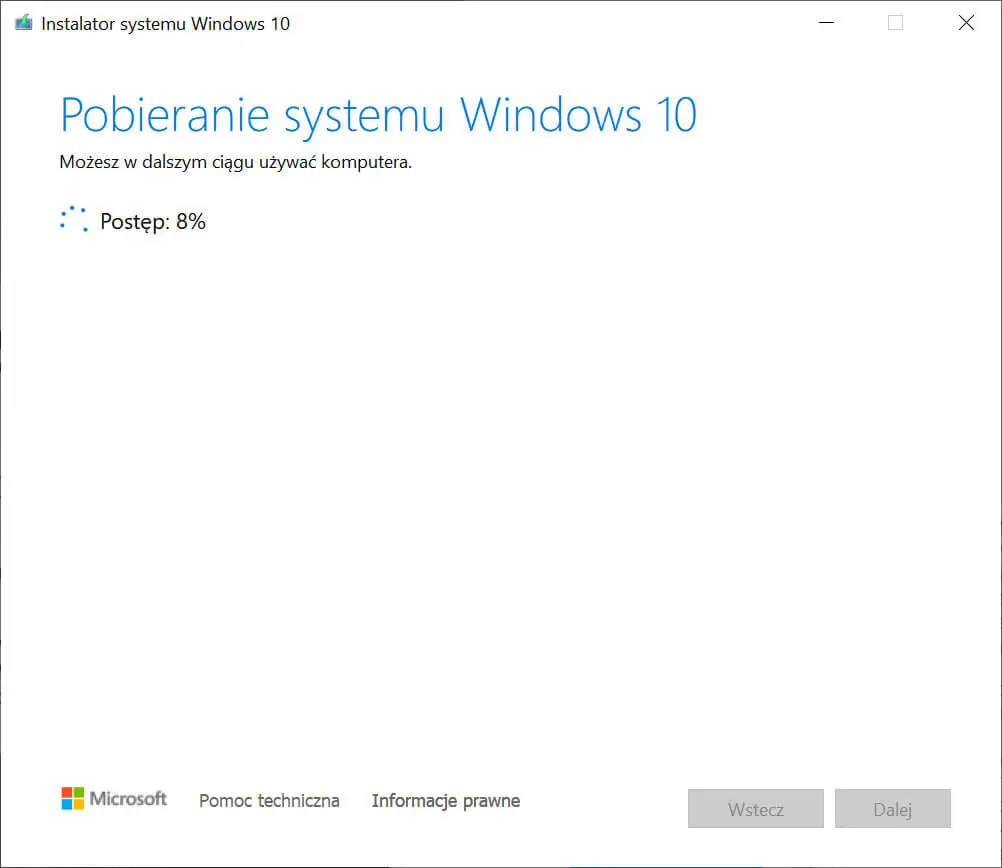Screen dimensions: 1002x868
Task: Click the 'Instalator systemu Windows 10' window title
Action: (x=165, y=24)
